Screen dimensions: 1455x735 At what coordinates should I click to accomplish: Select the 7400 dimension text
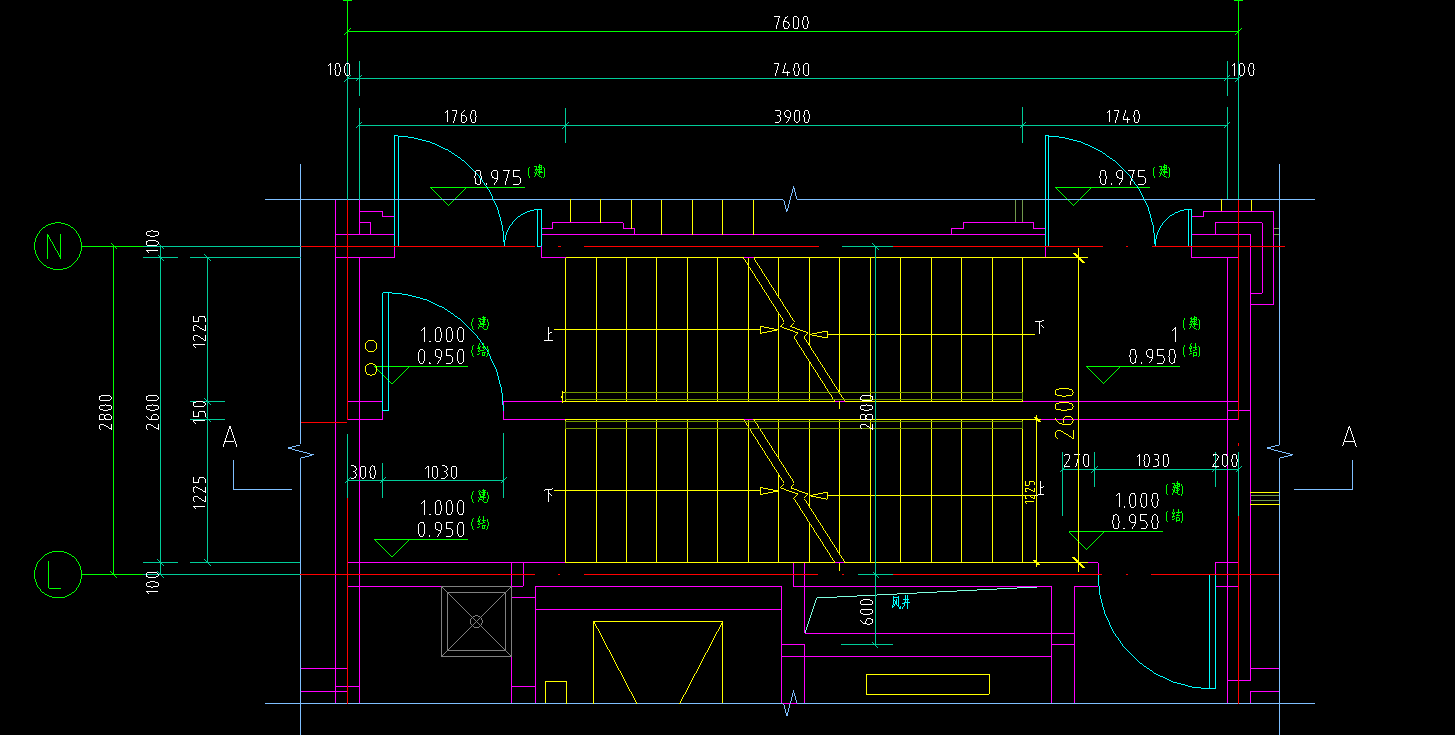[x=791, y=70]
